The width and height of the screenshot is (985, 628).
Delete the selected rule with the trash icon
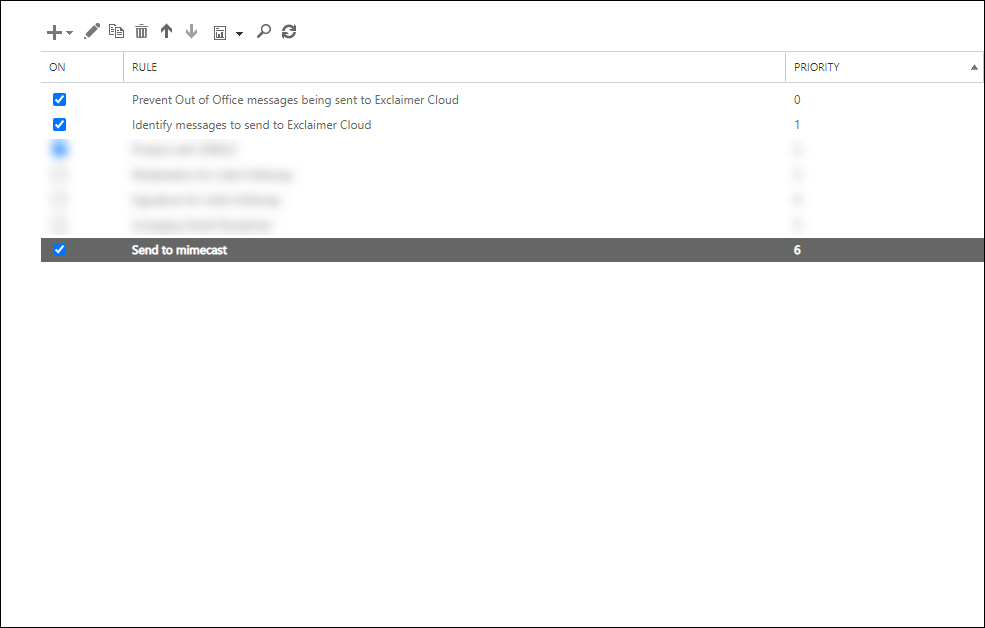coord(142,32)
